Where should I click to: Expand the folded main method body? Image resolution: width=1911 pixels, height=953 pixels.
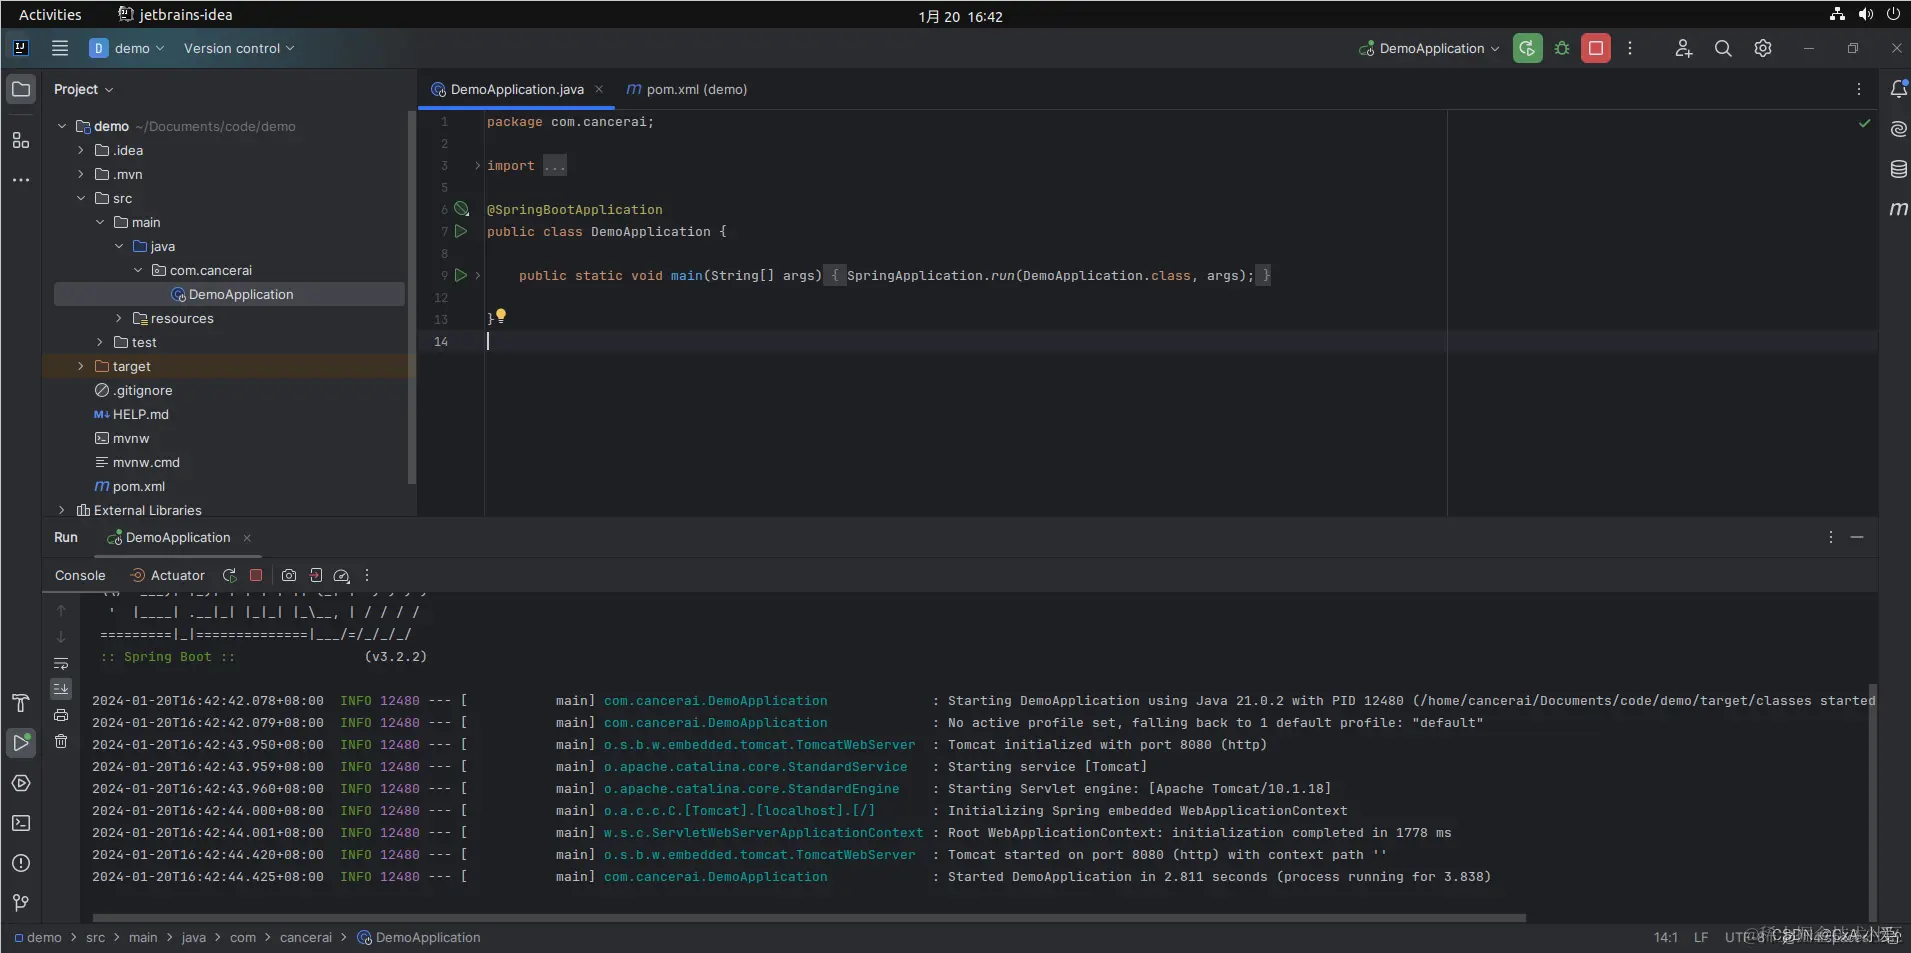478,275
